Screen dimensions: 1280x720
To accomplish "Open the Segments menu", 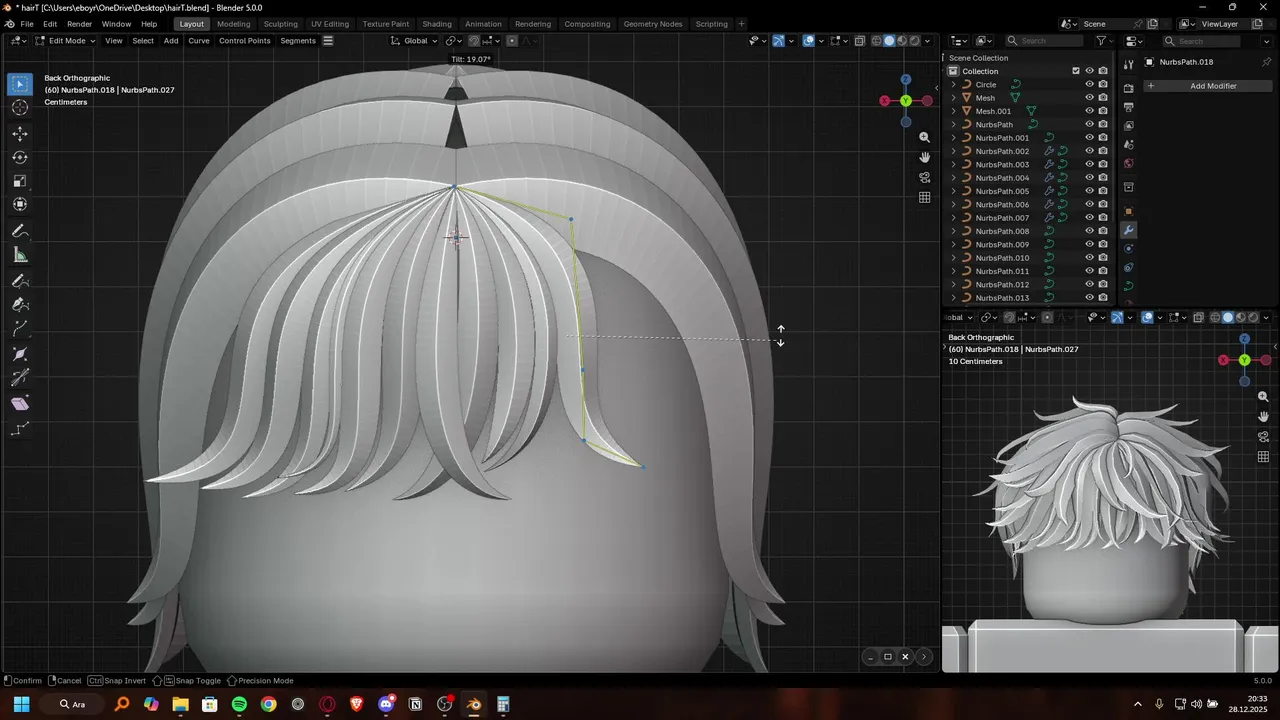I will coord(298,41).
